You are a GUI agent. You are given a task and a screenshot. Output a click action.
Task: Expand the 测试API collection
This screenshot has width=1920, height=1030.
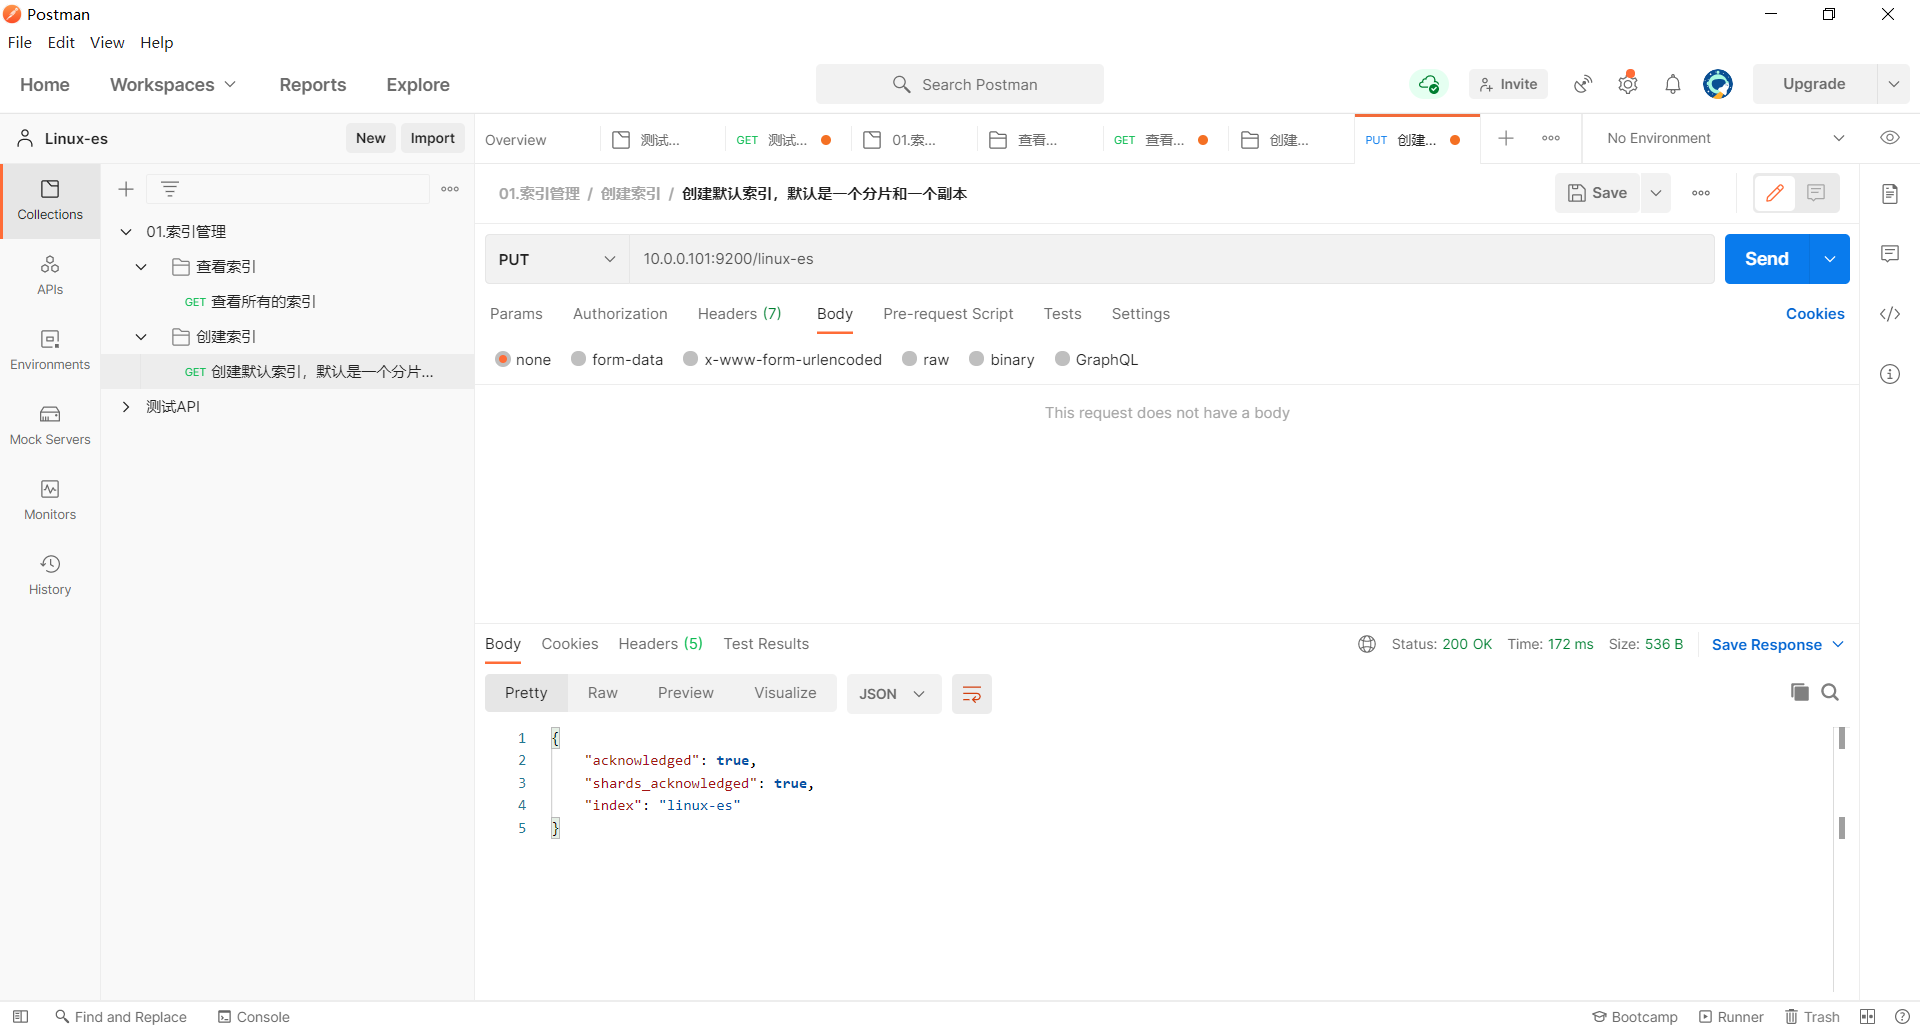126,407
